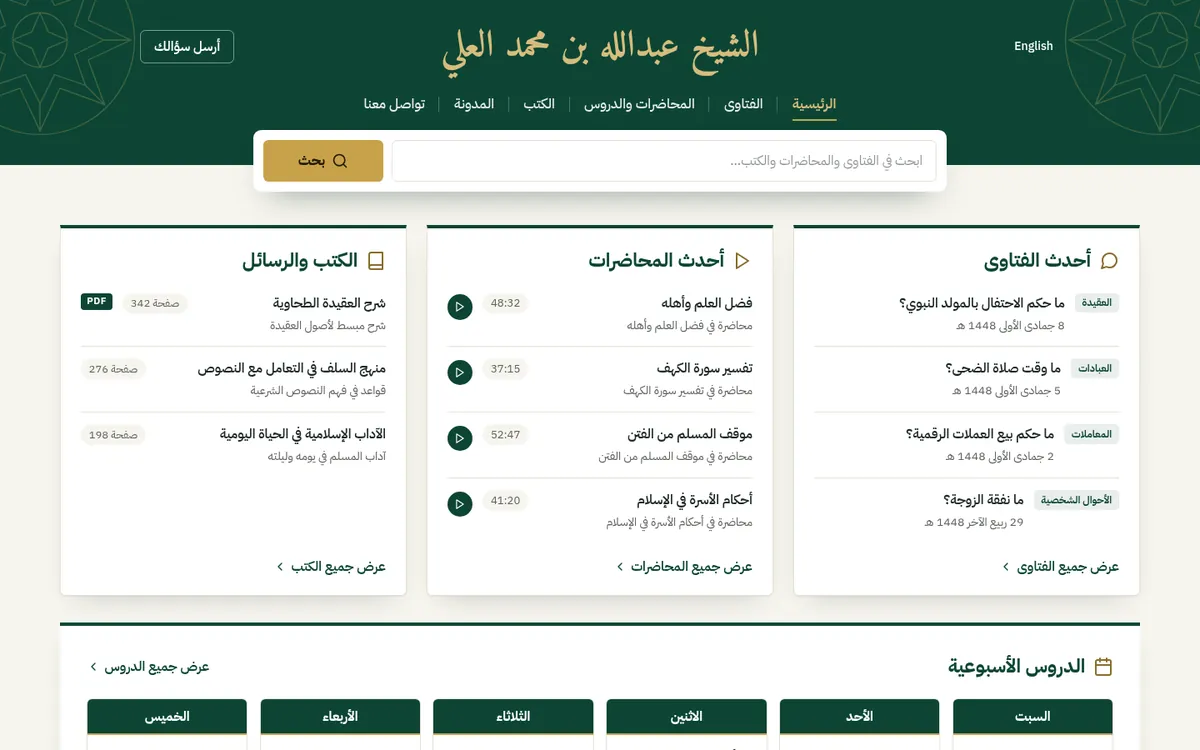Select the الاثنين day column header
Screen dimensions: 1200x750
coord(686,717)
